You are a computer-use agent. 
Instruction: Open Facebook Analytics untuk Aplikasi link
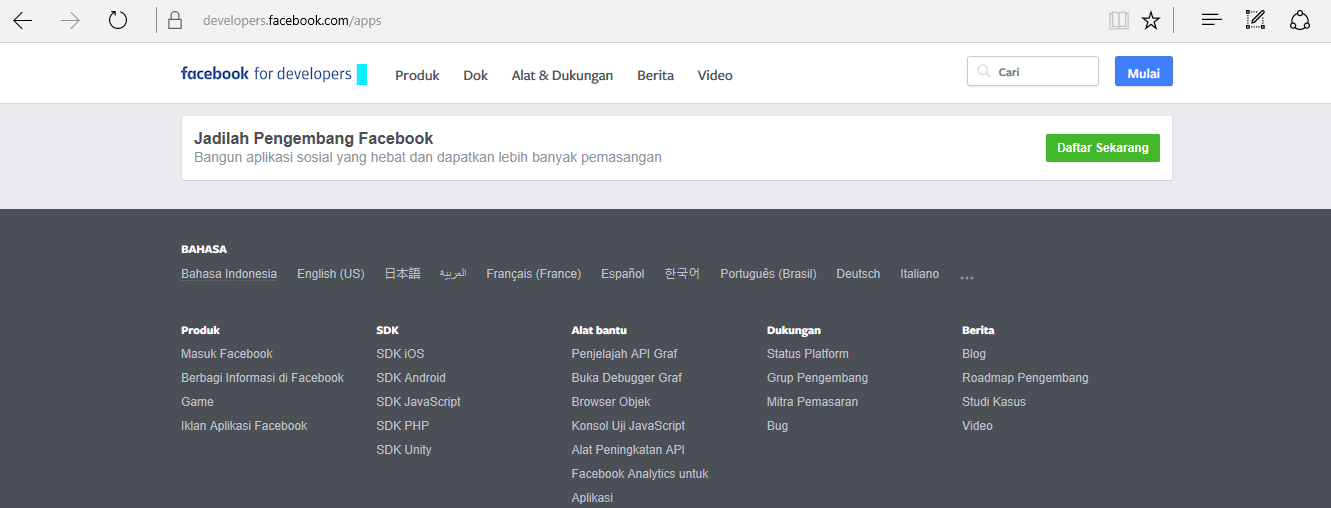[x=640, y=486]
